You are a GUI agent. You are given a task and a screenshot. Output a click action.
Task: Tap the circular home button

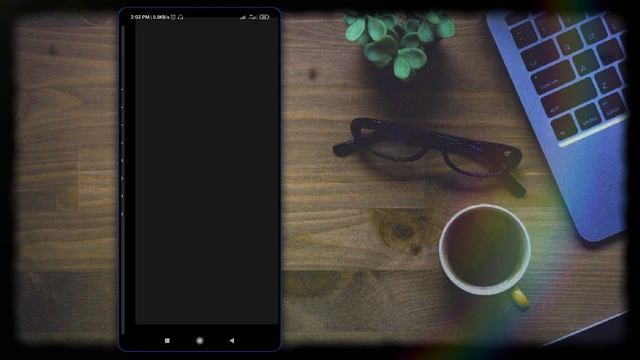pos(200,340)
